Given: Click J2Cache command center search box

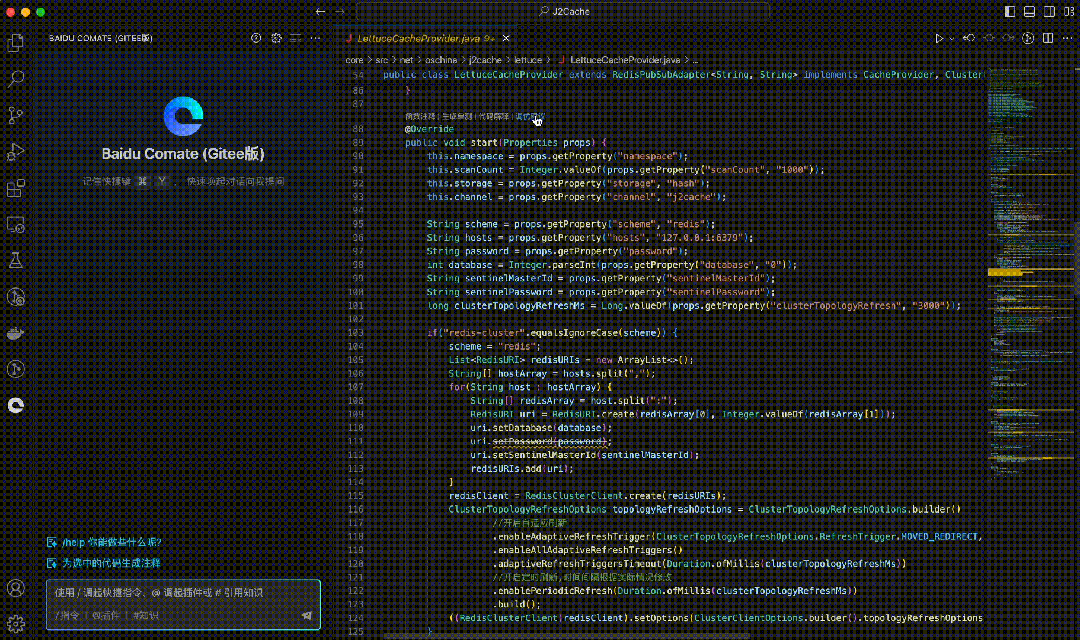Looking at the screenshot, I should point(563,12).
